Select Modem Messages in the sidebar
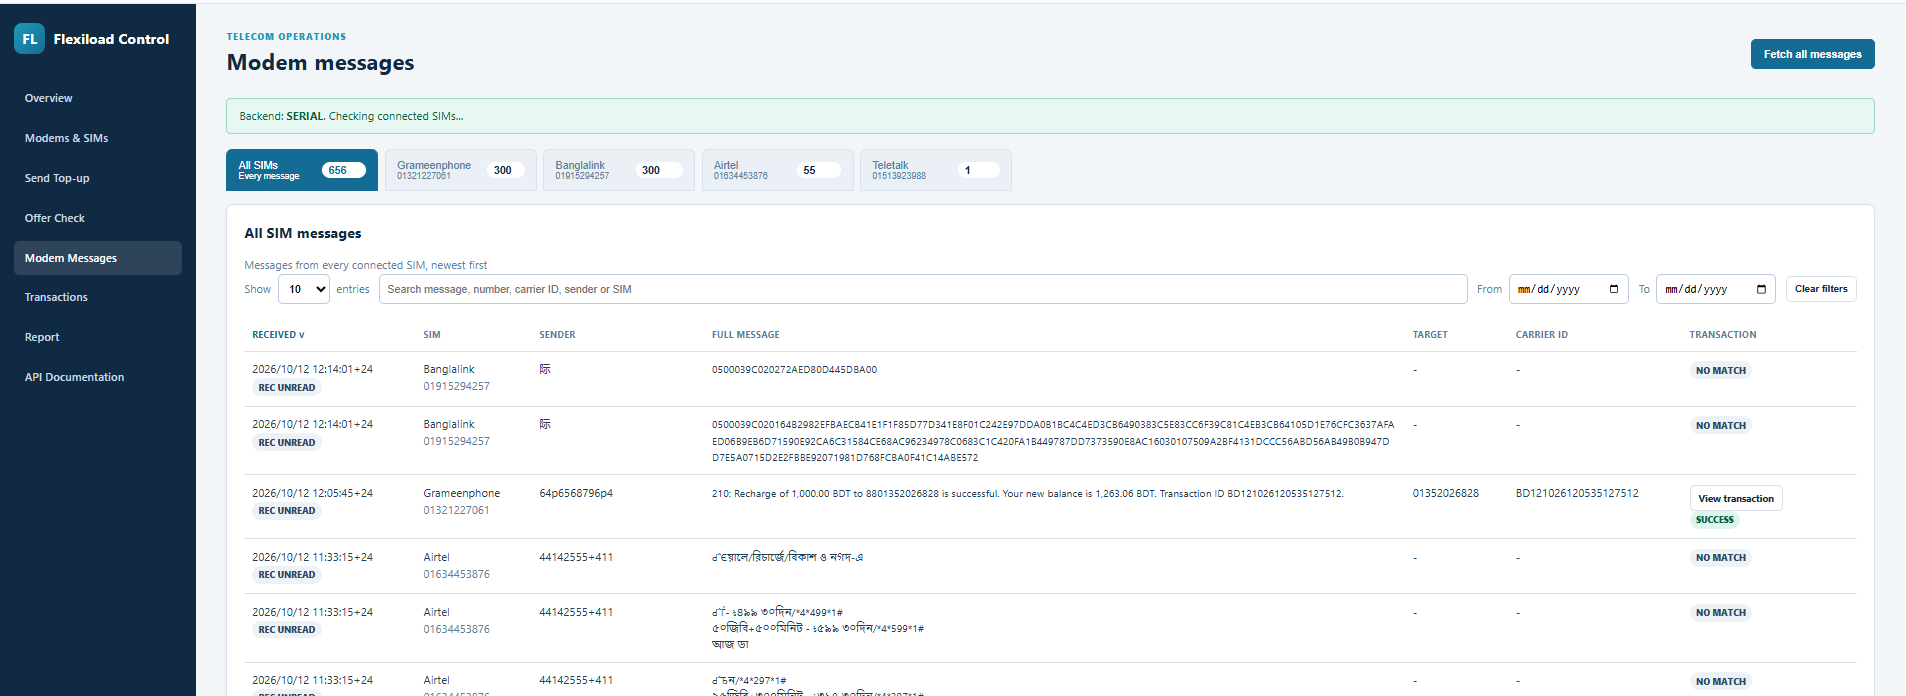1906x696 pixels. pyautogui.click(x=98, y=258)
